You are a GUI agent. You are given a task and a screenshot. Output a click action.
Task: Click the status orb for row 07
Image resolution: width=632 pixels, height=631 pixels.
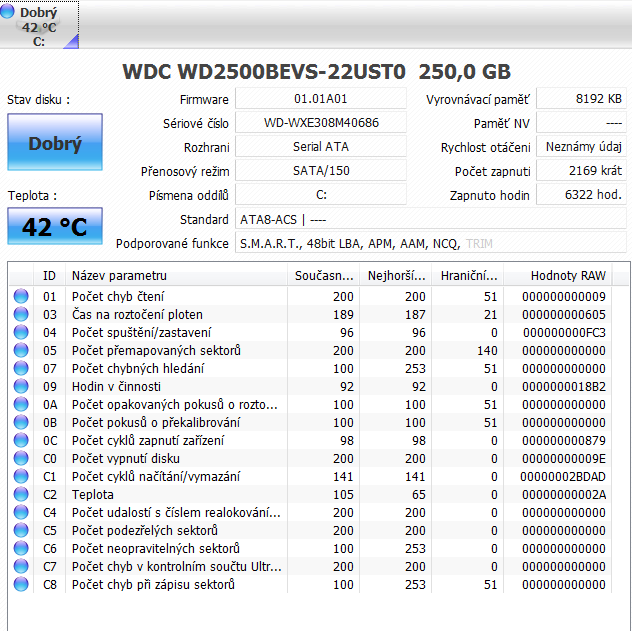[21, 368]
